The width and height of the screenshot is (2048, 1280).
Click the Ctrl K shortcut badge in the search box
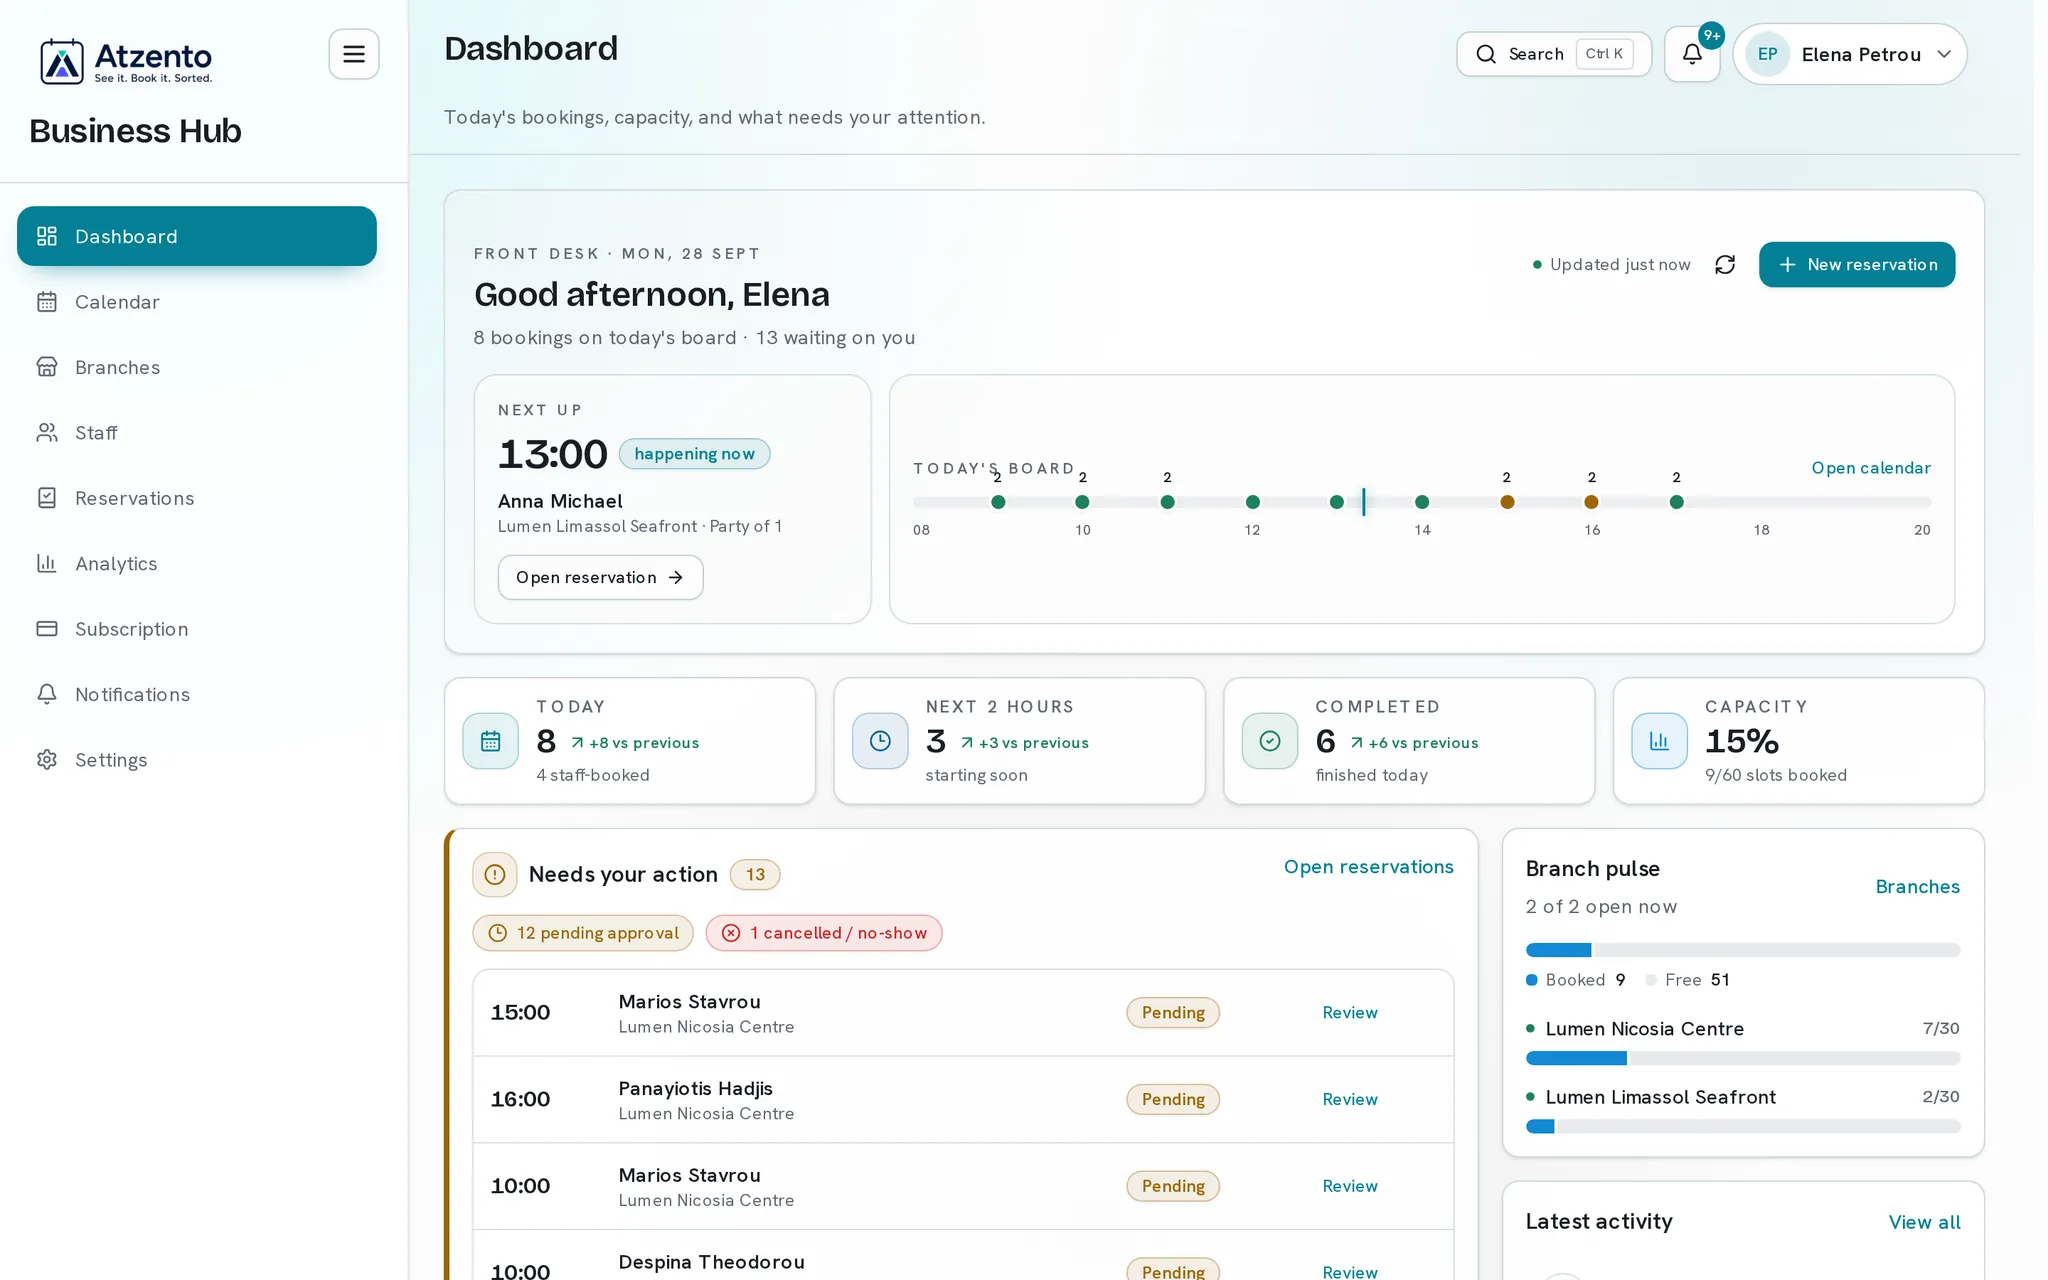pos(1604,54)
